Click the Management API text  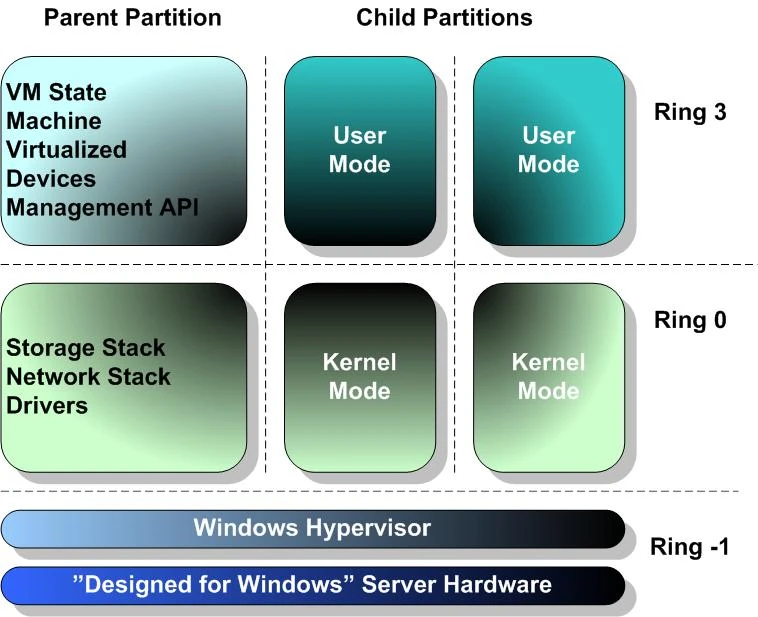pyautogui.click(x=102, y=208)
